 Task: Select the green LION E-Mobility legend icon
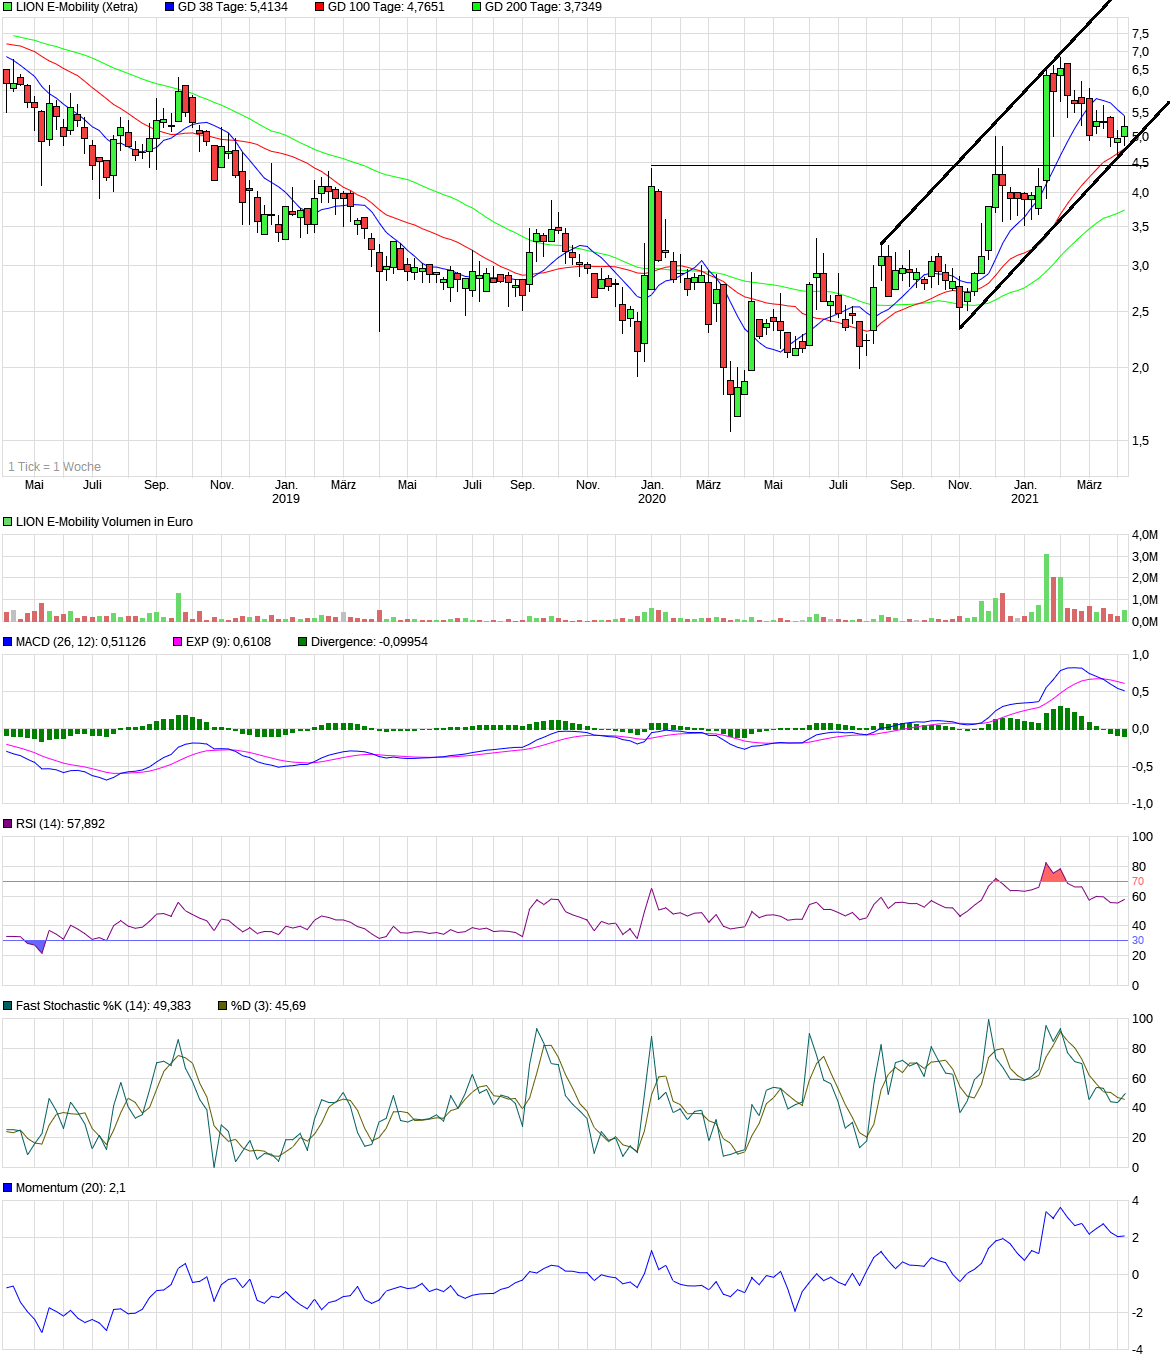point(8,7)
